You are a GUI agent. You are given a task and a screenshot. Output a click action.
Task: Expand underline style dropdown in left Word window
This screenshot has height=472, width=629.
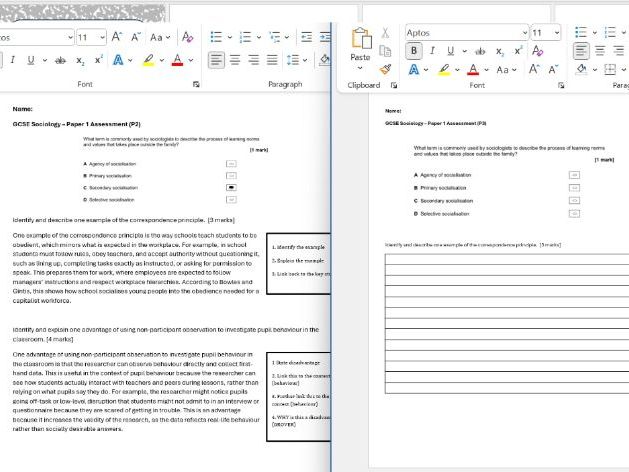[x=45, y=60]
